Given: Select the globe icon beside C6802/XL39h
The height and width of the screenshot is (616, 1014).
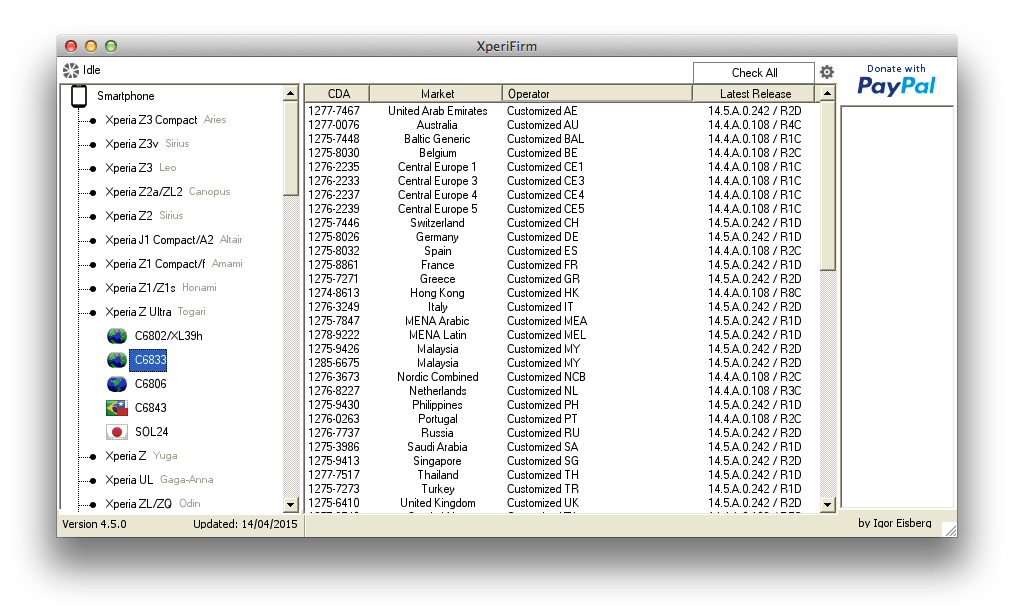Looking at the screenshot, I should point(117,336).
